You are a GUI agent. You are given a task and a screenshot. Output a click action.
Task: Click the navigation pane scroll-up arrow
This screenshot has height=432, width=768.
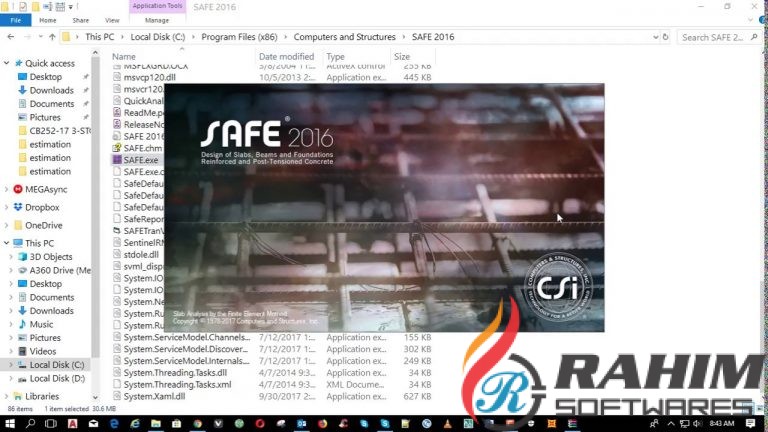[95, 53]
